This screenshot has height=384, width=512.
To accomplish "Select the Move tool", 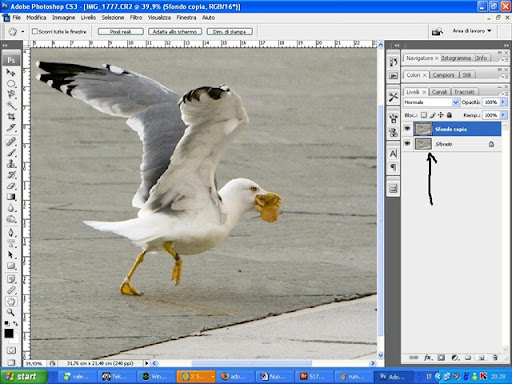I will [11, 72].
